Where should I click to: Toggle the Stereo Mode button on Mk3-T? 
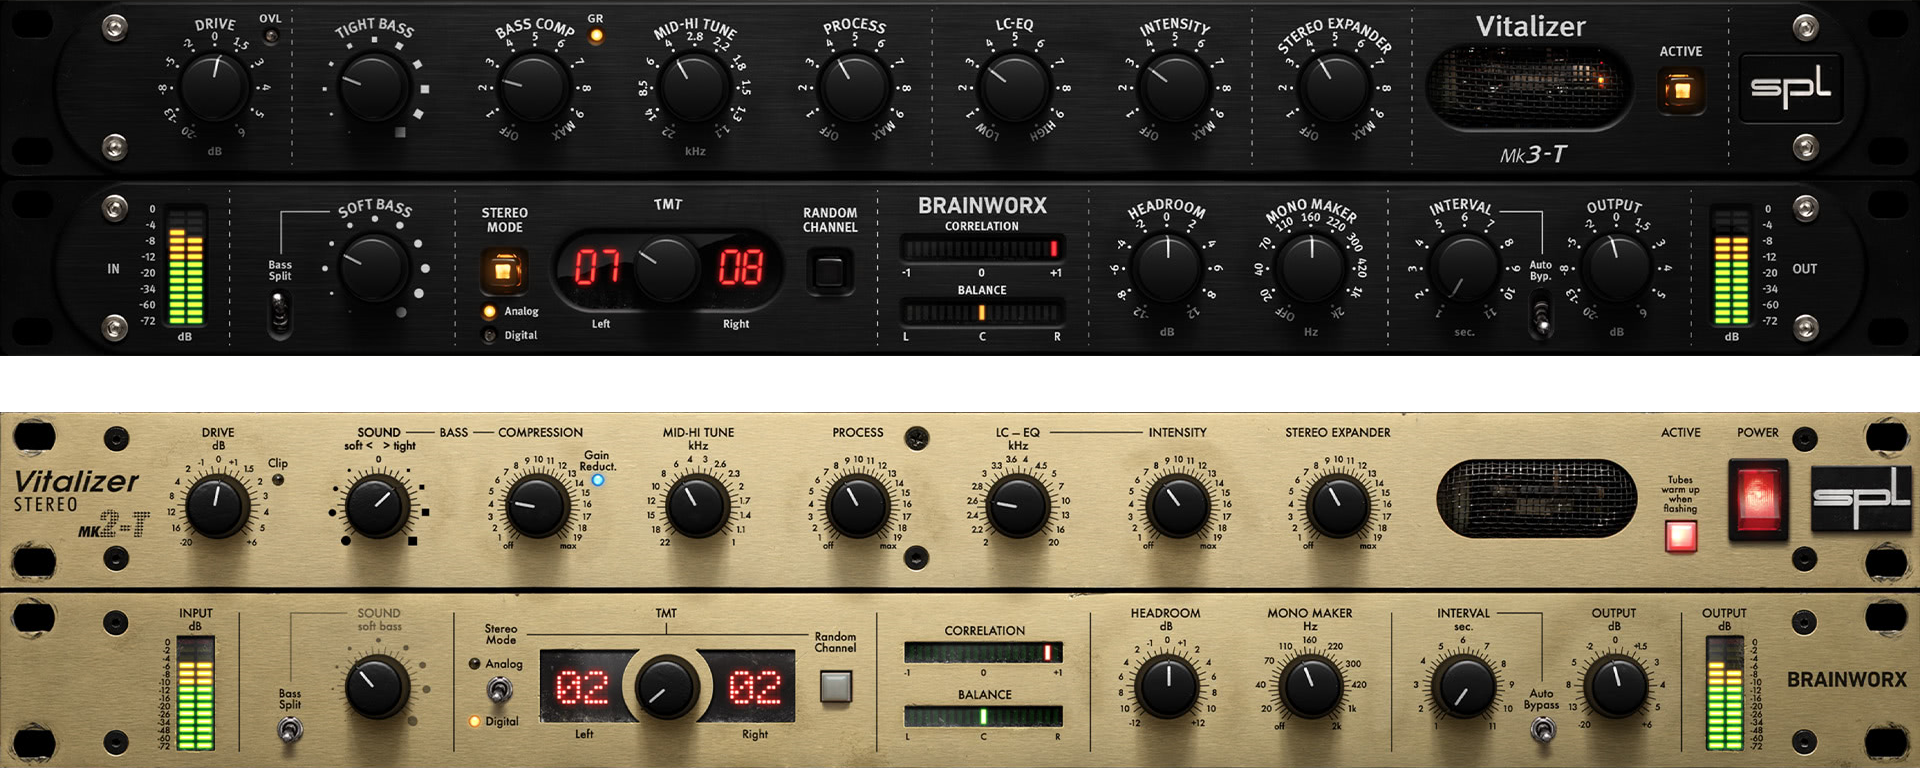pos(504,270)
